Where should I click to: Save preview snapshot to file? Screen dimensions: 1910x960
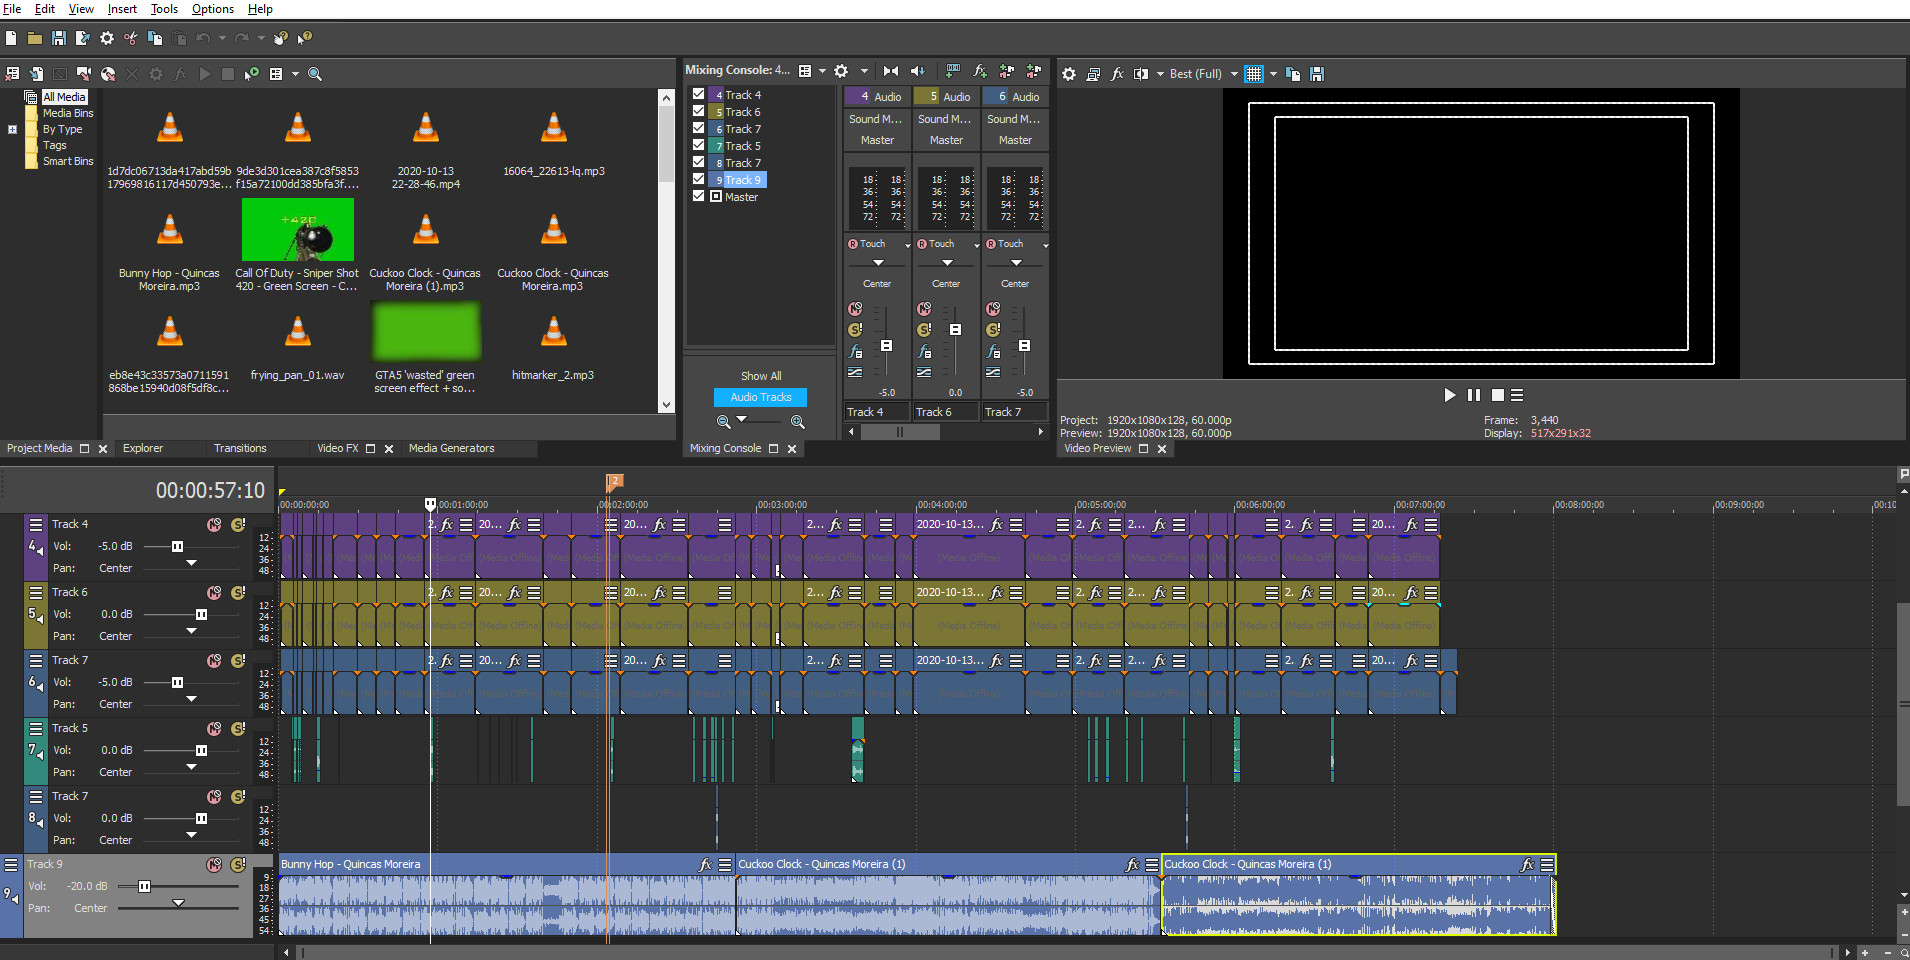click(1317, 74)
